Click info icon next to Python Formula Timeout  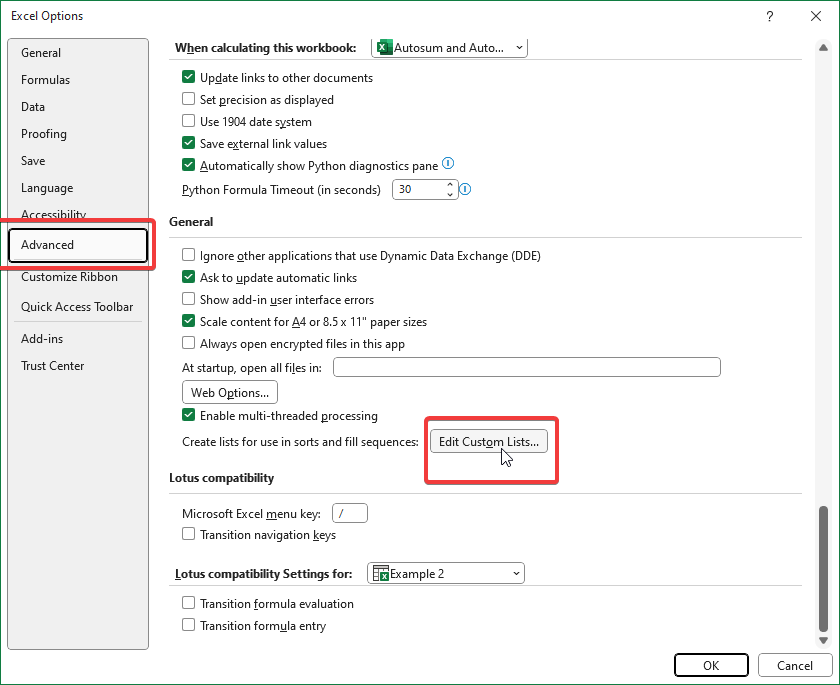[x=465, y=189]
